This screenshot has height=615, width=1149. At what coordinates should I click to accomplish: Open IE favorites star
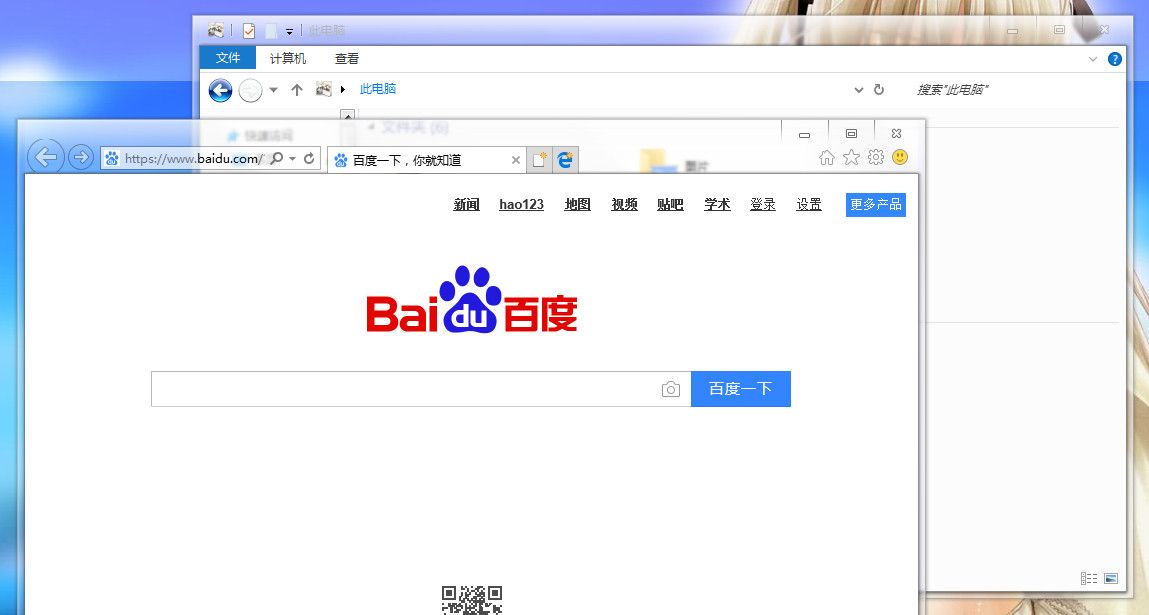coord(851,158)
